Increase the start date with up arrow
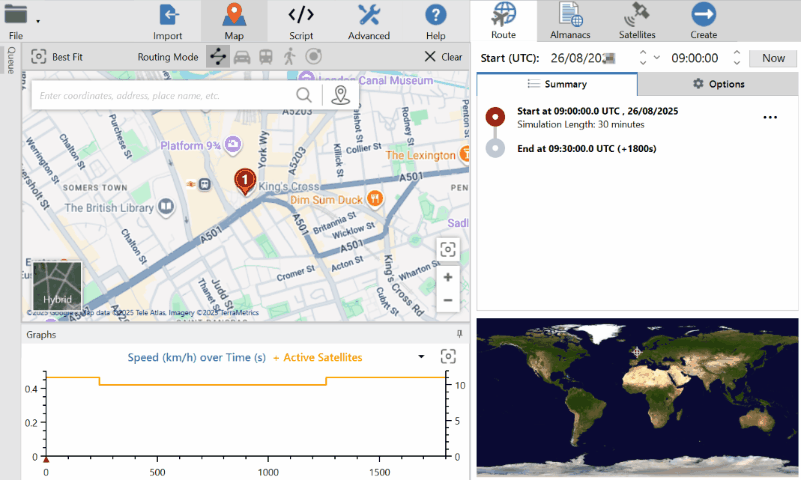Image resolution: width=801 pixels, height=480 pixels. tap(643, 53)
